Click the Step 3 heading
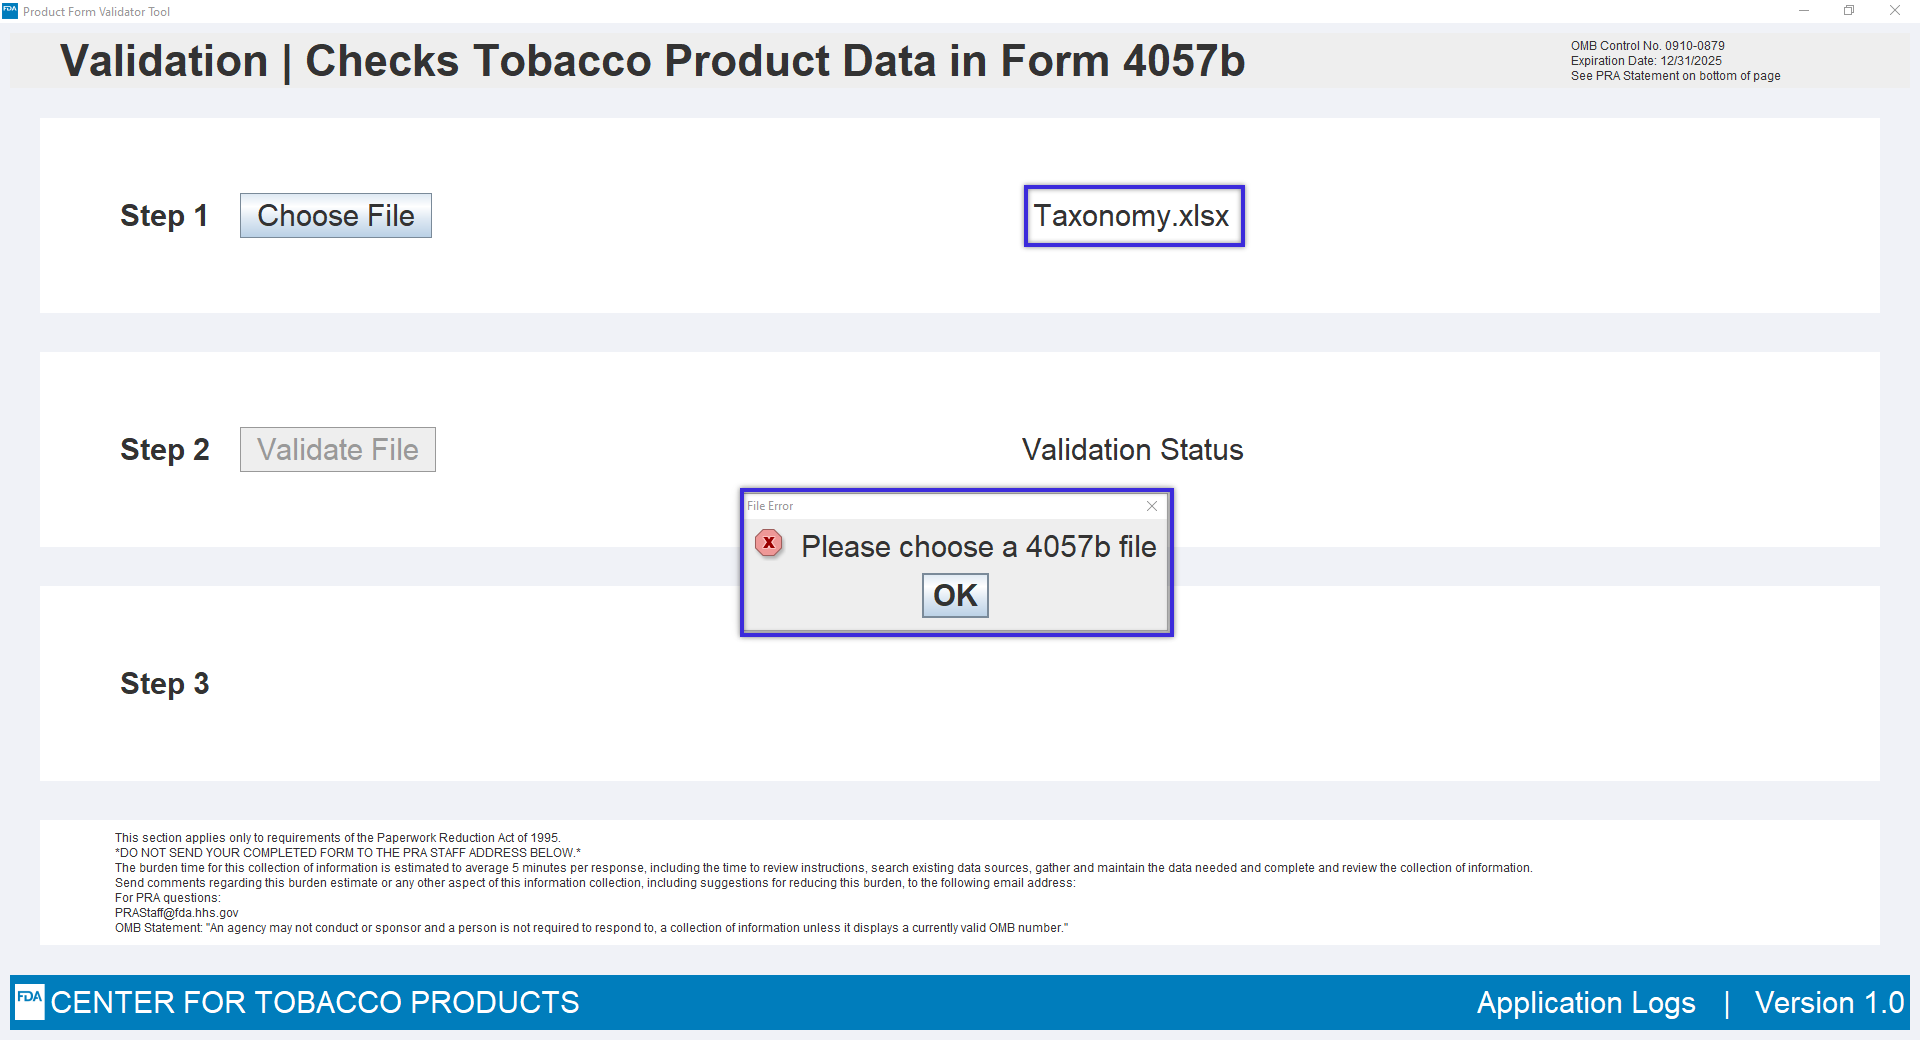Screen dimensions: 1920x1040 pos(164,684)
